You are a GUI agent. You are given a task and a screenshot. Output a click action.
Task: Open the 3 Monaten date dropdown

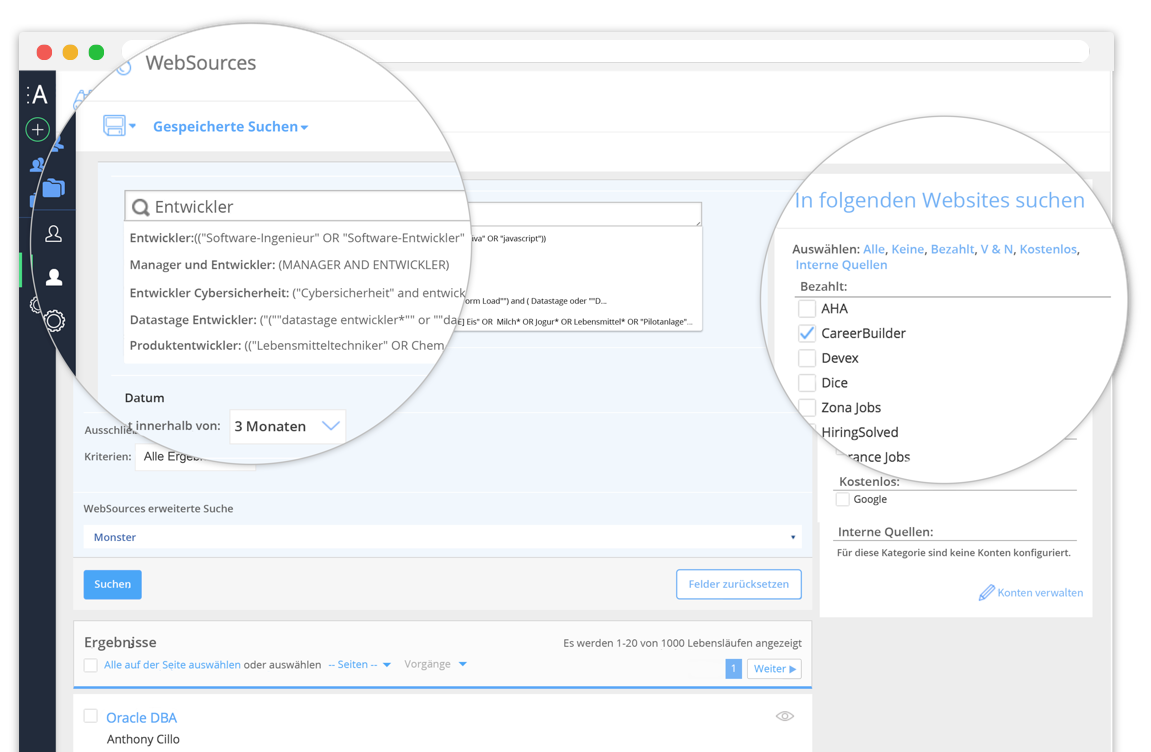(287, 427)
